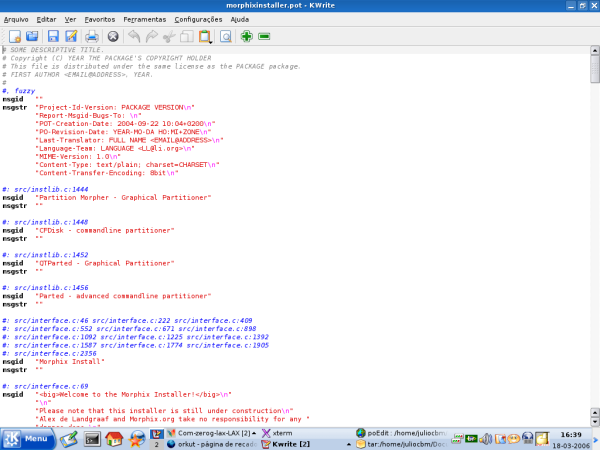This screenshot has height=450, width=600.
Task: Close the document with the round X icon
Action: click(x=113, y=36)
